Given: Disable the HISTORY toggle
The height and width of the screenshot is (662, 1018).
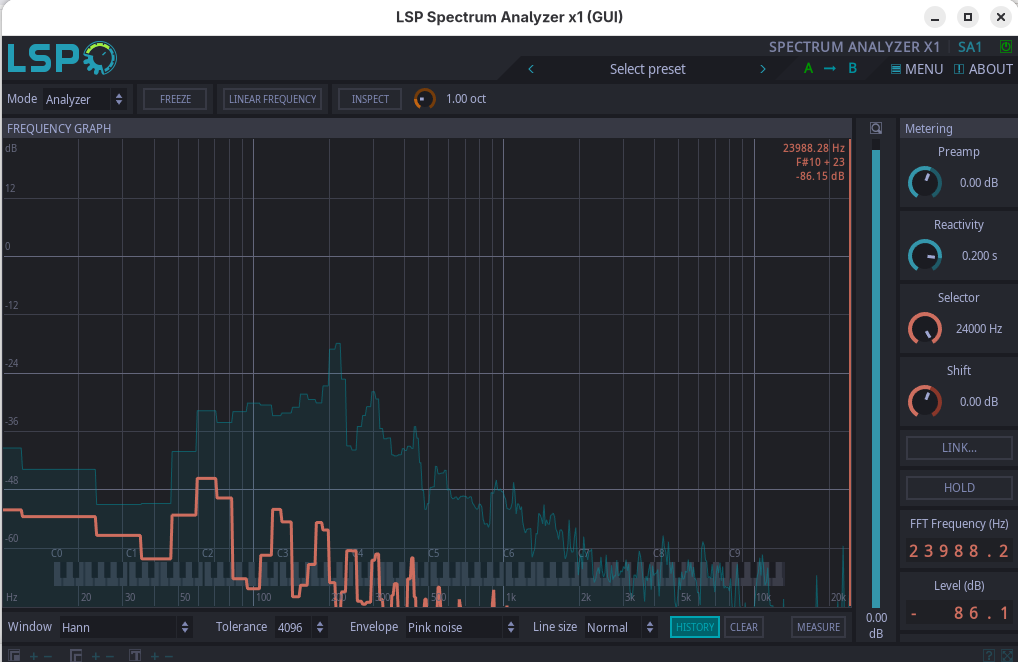Looking at the screenshot, I should click(695, 627).
